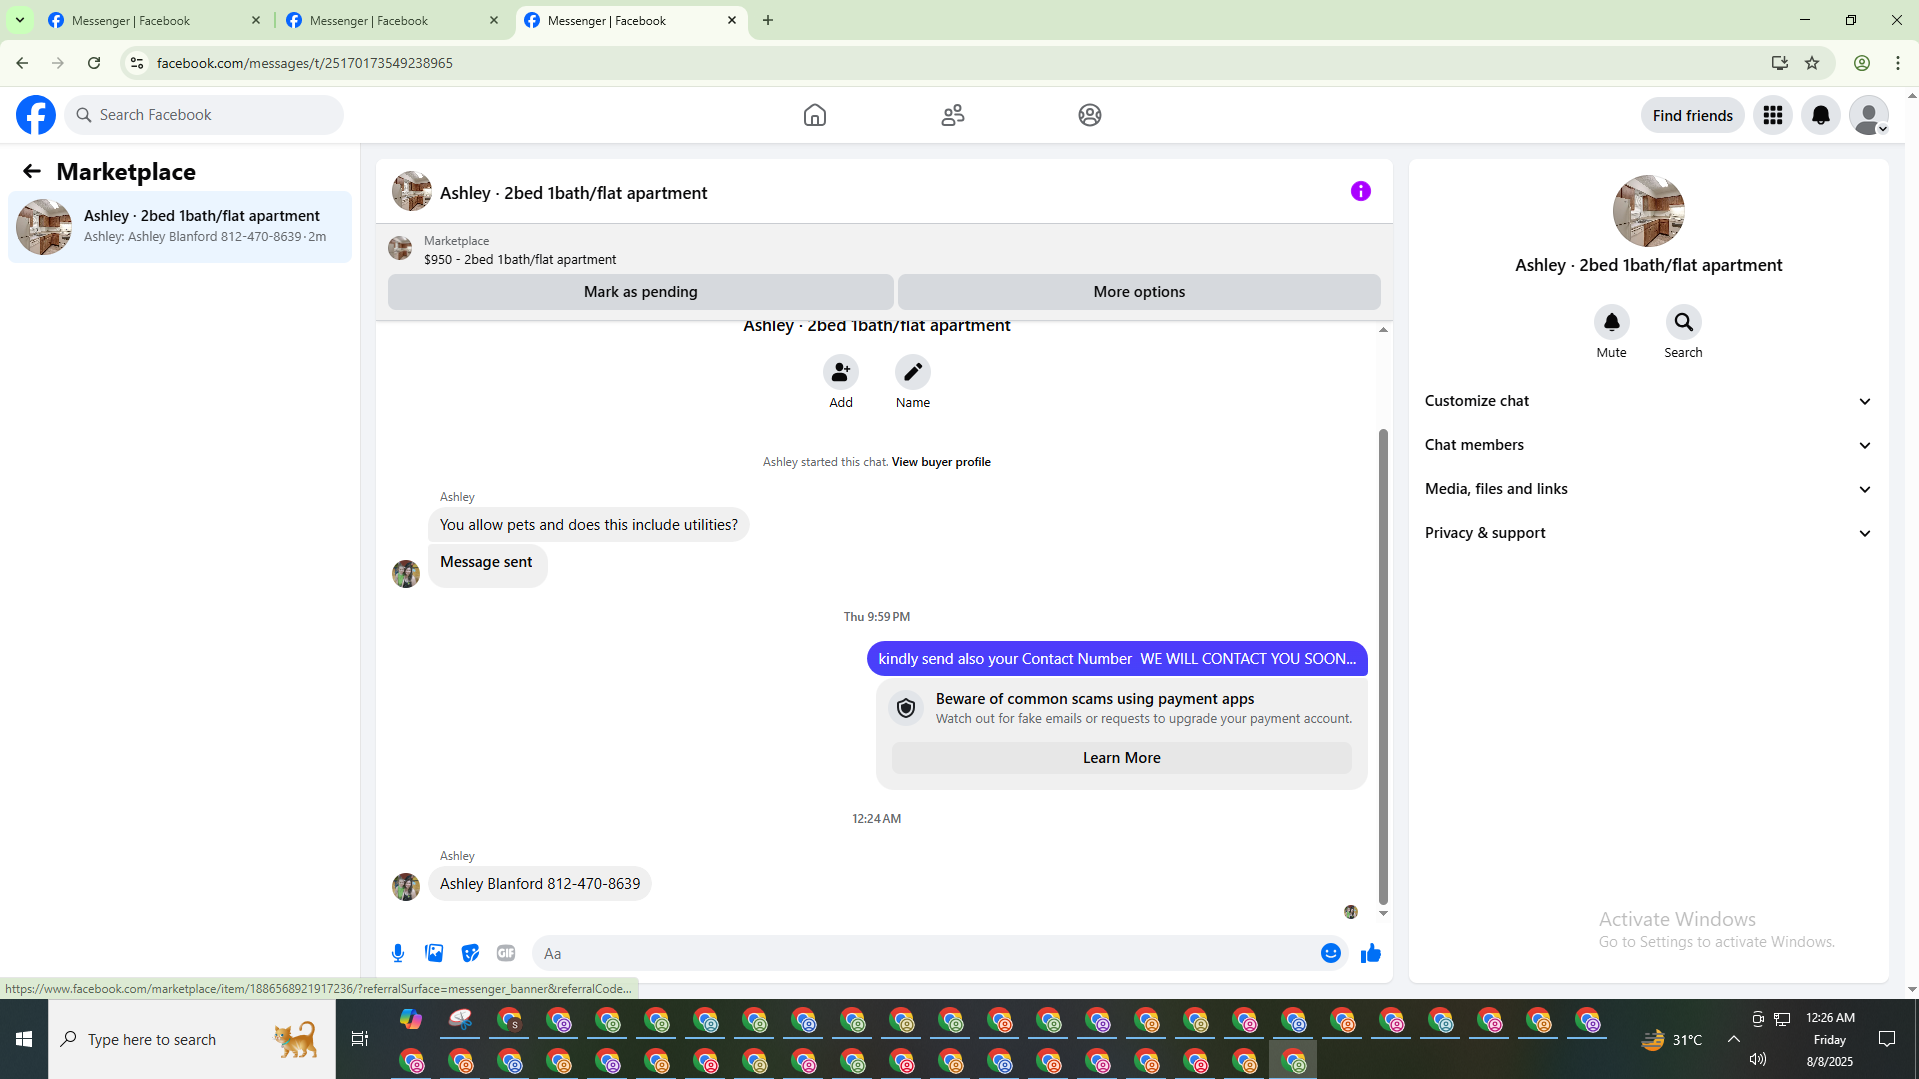This screenshot has width=1919, height=1079.
Task: Click the large apartment photo in right panel
Action: [1649, 211]
